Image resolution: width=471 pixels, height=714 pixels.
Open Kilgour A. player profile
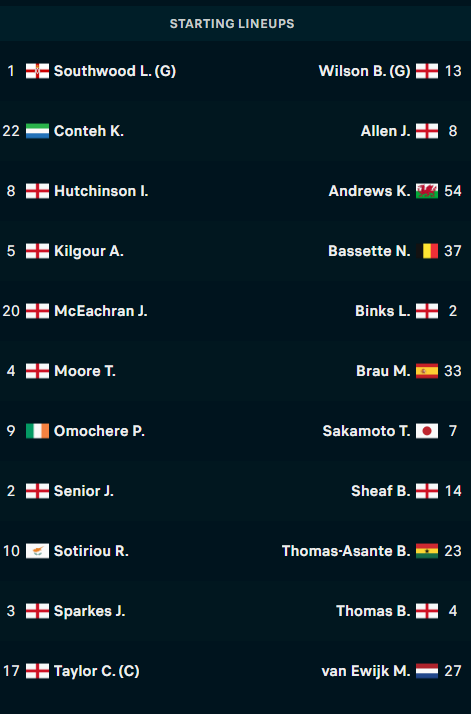89,251
